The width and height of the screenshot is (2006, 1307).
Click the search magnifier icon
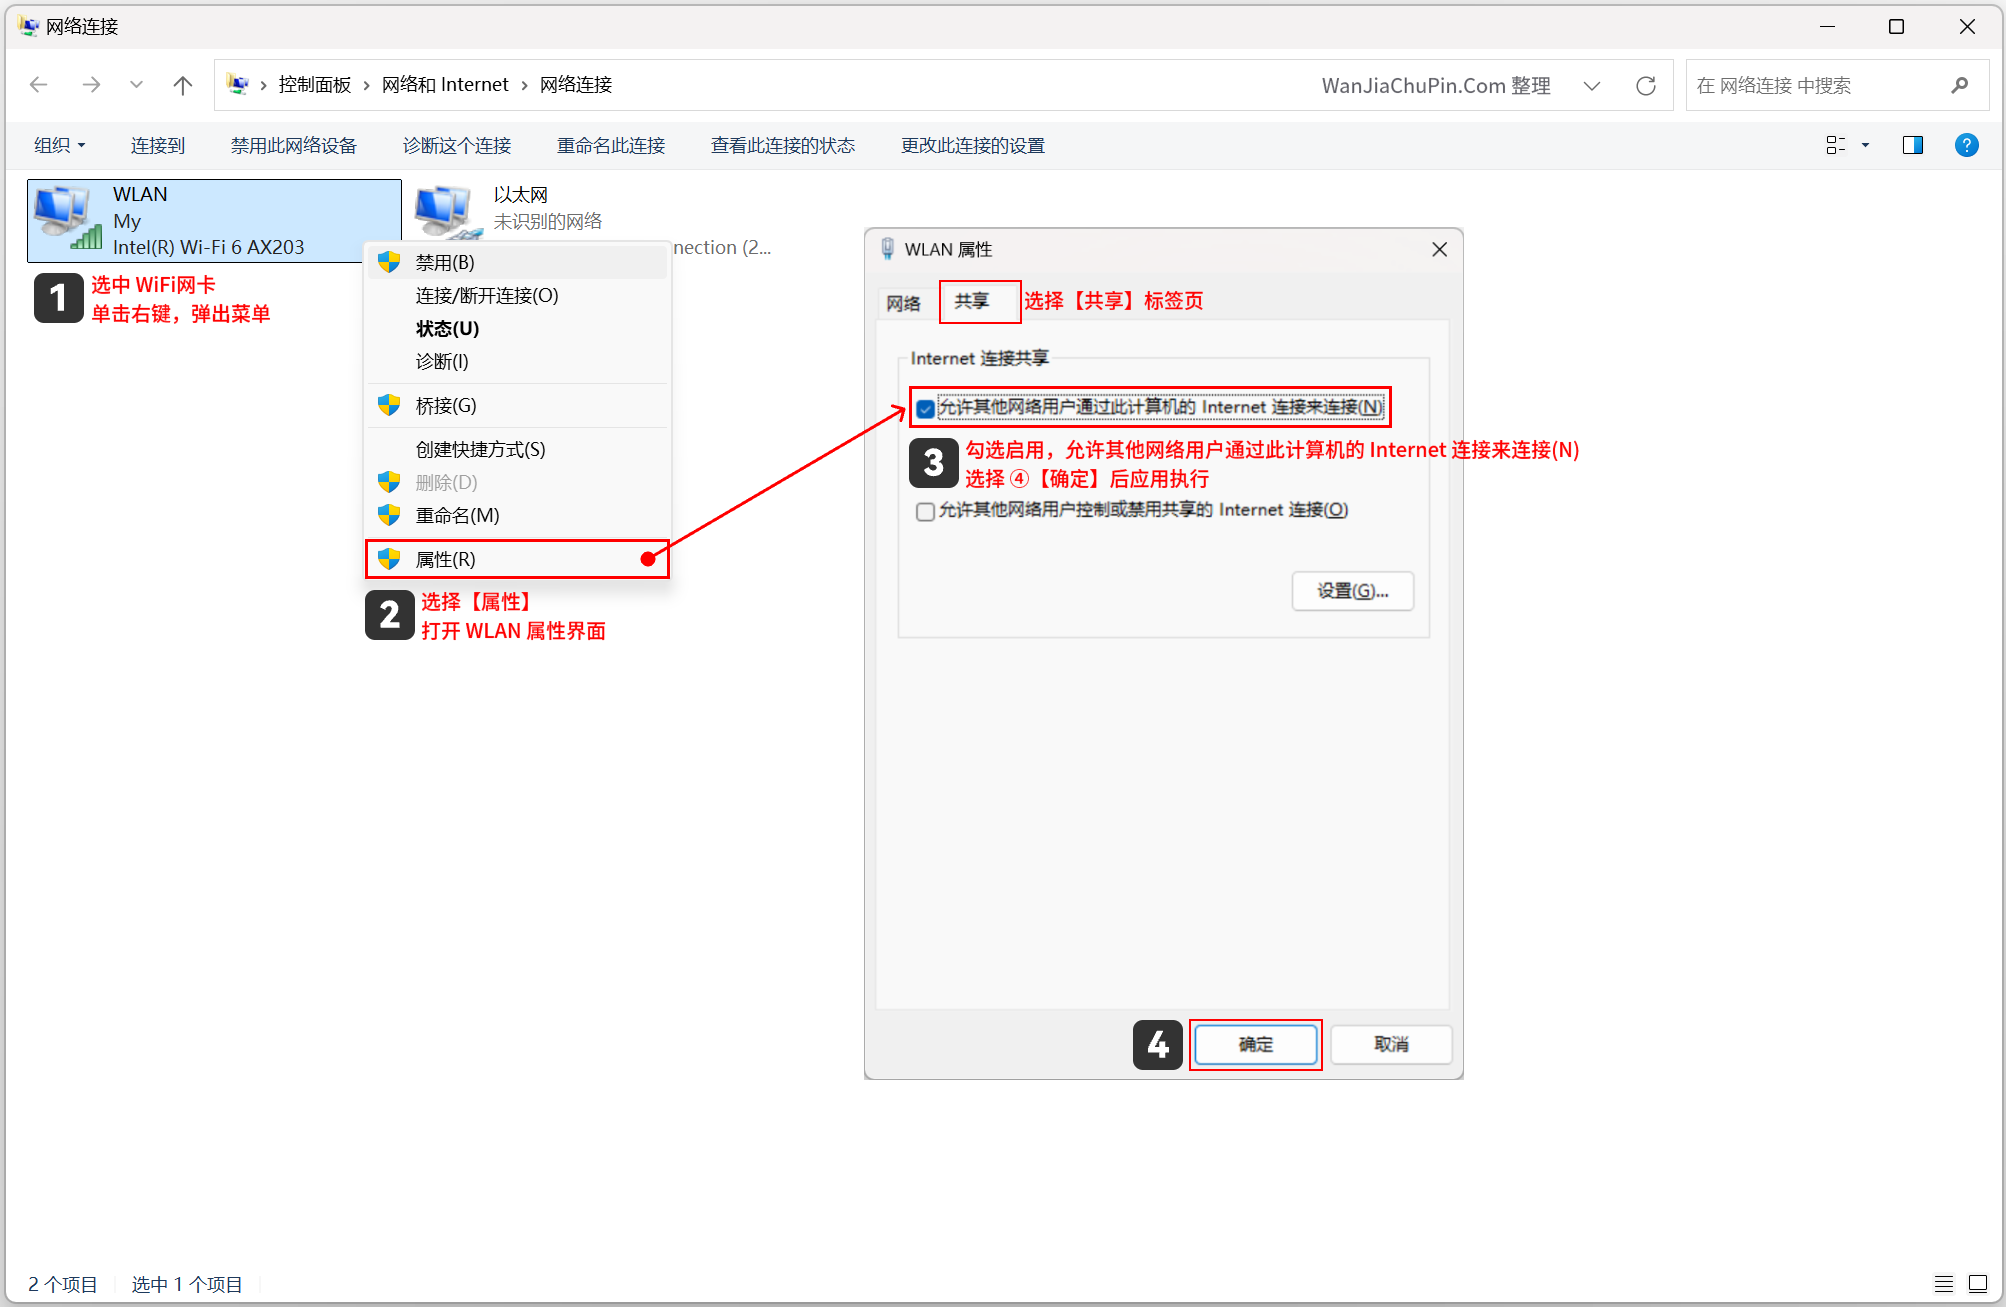(1960, 85)
